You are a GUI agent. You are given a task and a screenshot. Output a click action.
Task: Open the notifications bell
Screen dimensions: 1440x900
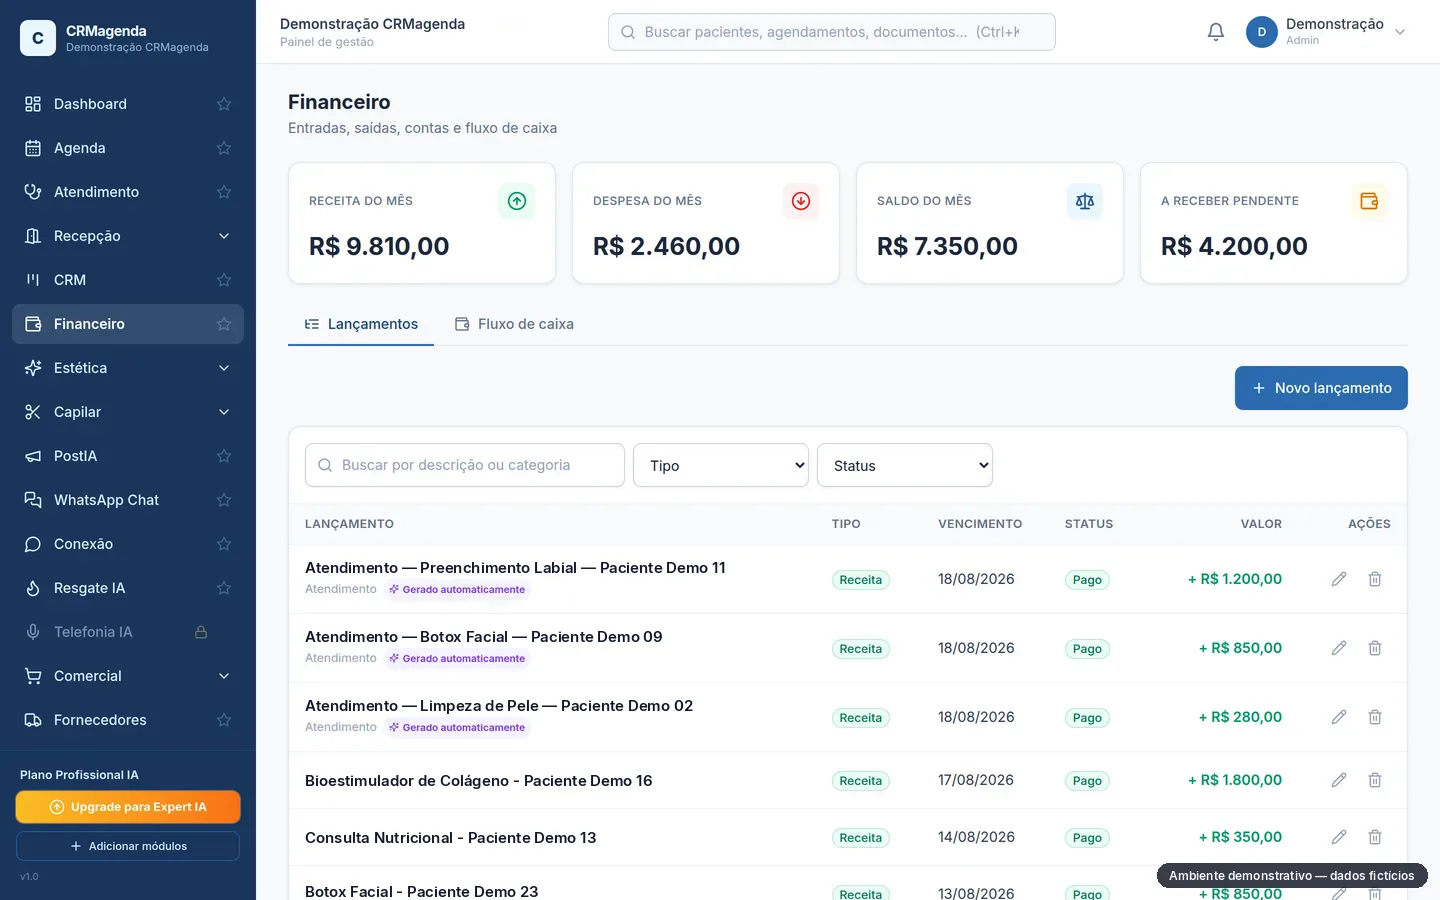click(1216, 32)
